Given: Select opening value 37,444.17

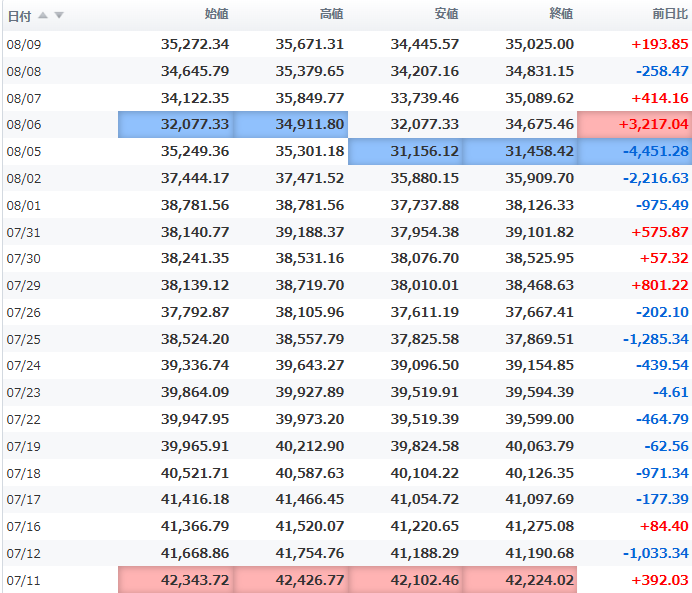Looking at the screenshot, I should tap(195, 178).
